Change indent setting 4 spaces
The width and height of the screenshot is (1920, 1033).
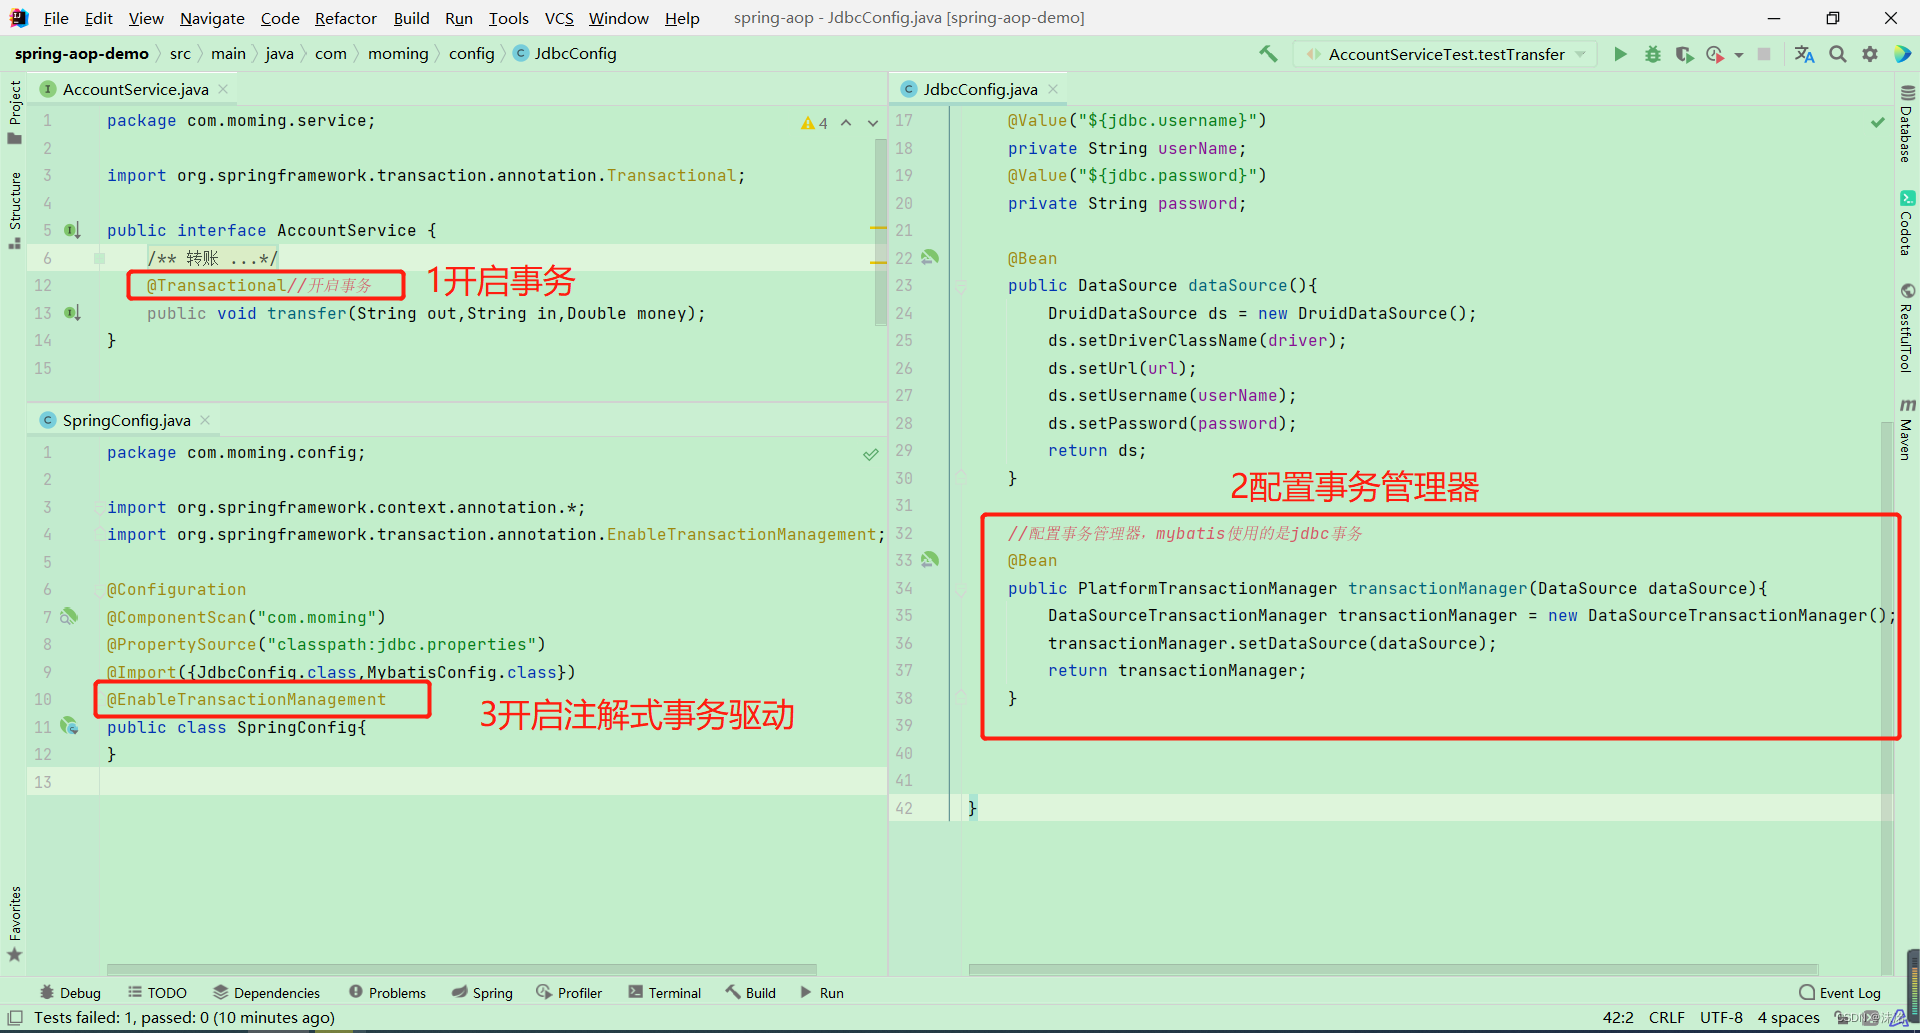click(1788, 1018)
